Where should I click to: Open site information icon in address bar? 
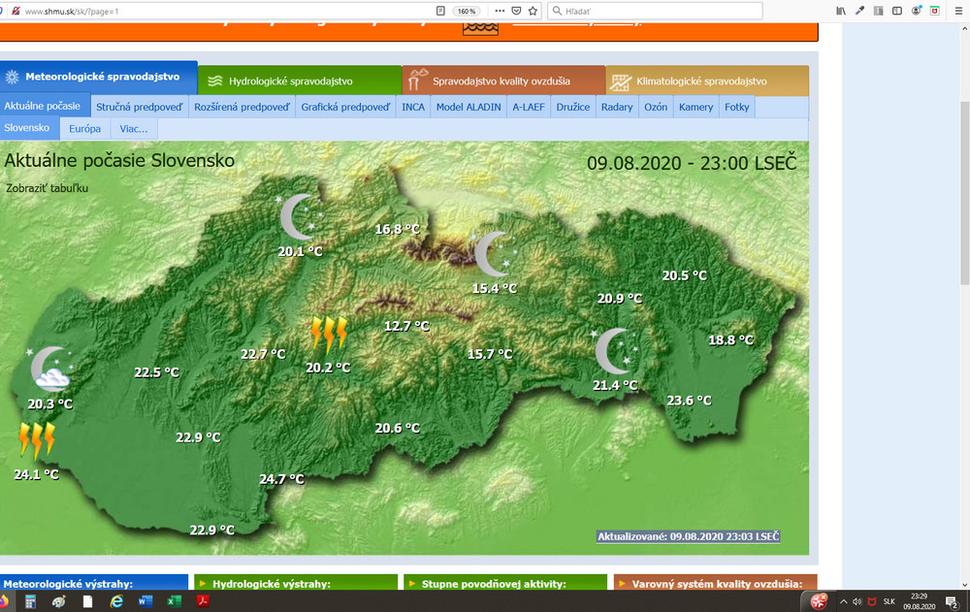pyautogui.click(x=16, y=11)
